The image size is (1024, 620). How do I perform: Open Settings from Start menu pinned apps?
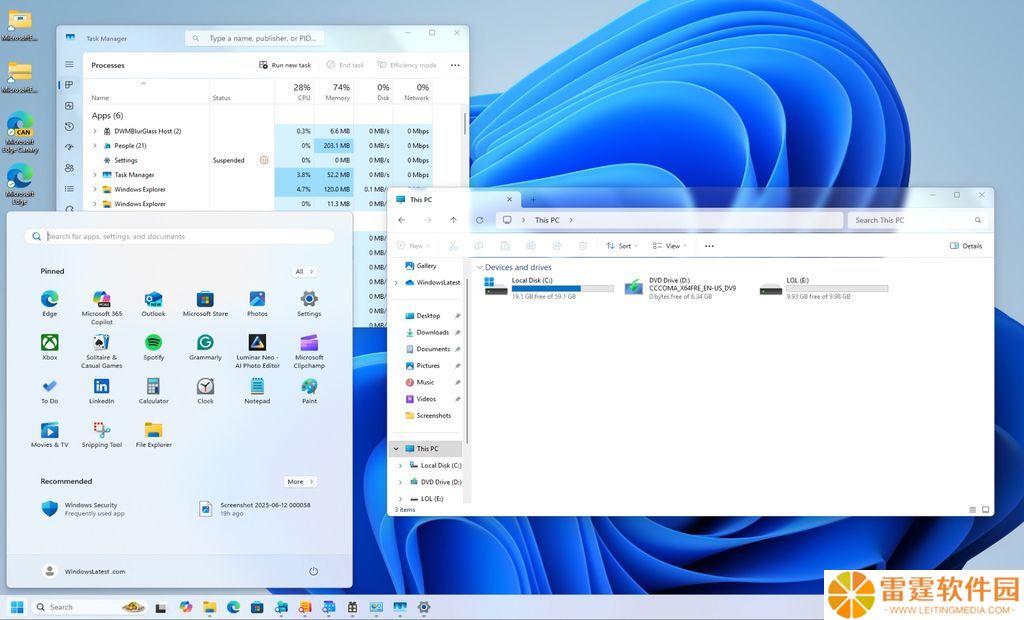point(309,304)
